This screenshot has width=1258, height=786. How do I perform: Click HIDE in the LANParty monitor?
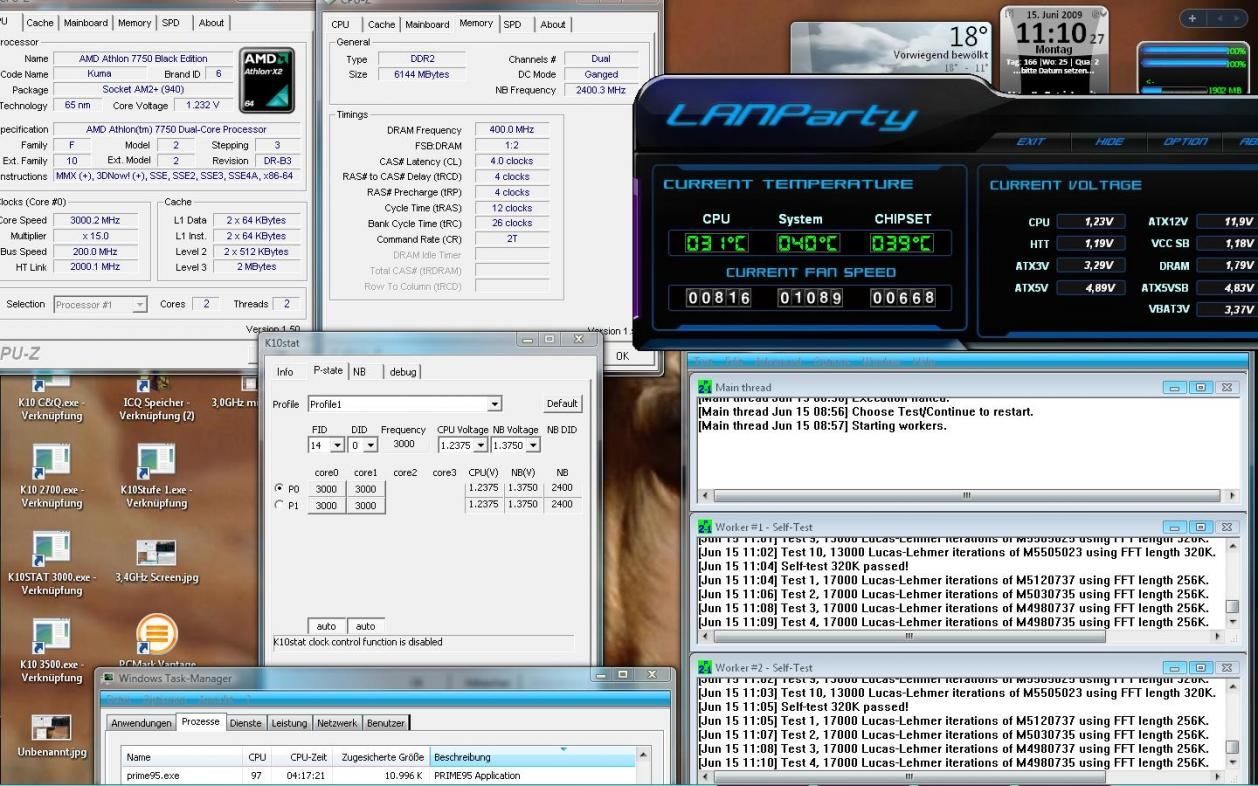[1110, 143]
